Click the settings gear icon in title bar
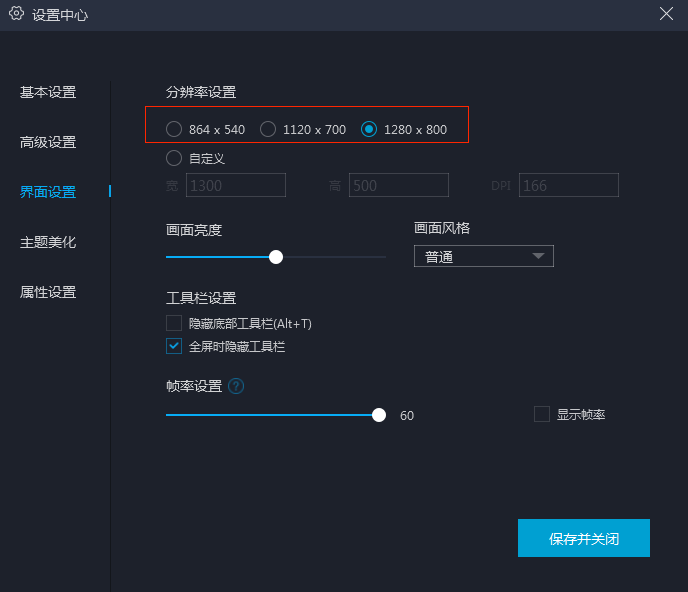This screenshot has width=688, height=592. tap(16, 14)
